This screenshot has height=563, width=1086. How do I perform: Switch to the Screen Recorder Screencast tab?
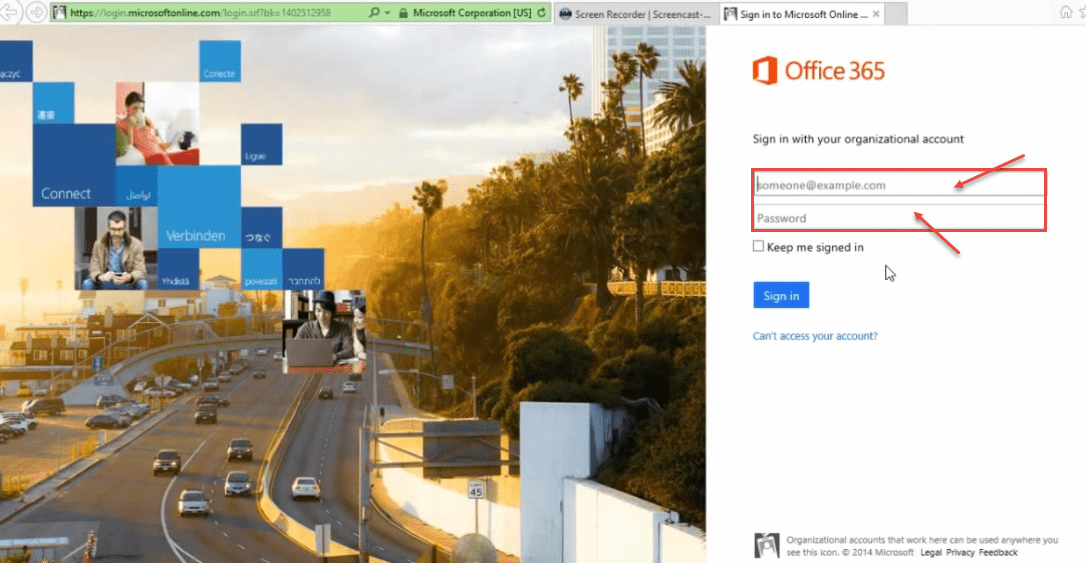coord(636,14)
